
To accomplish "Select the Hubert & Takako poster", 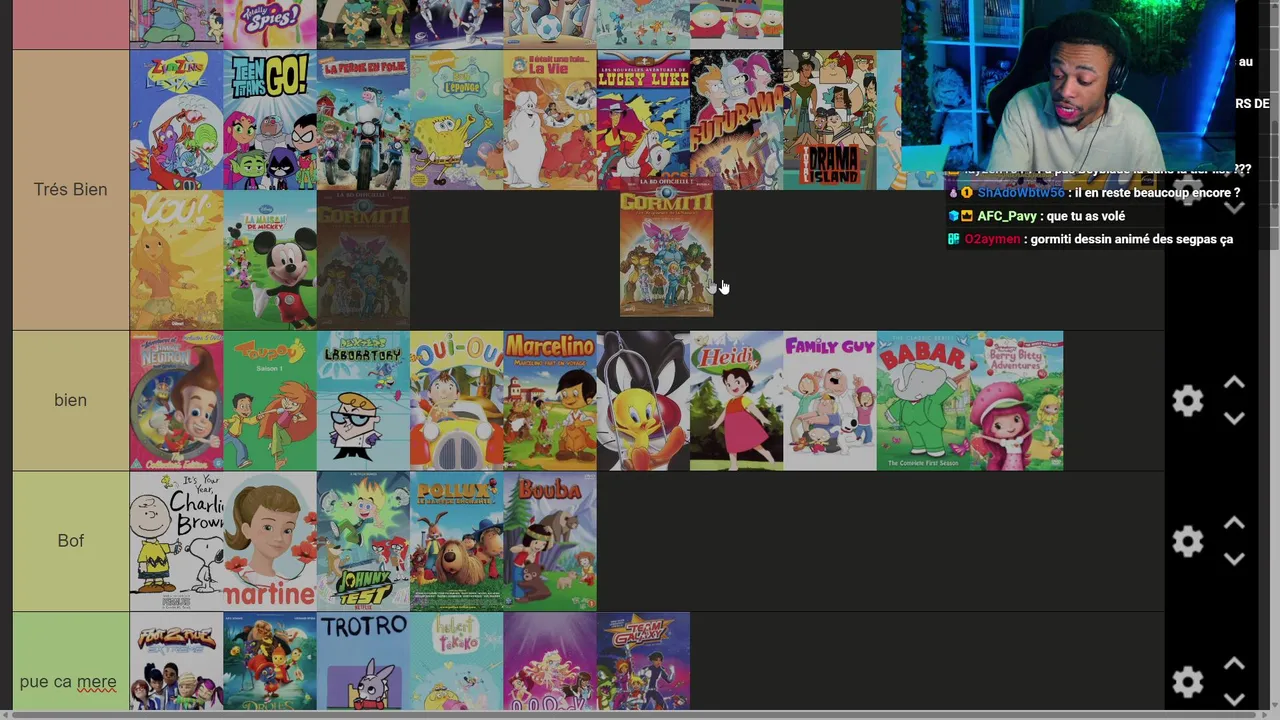I will tap(457, 662).
